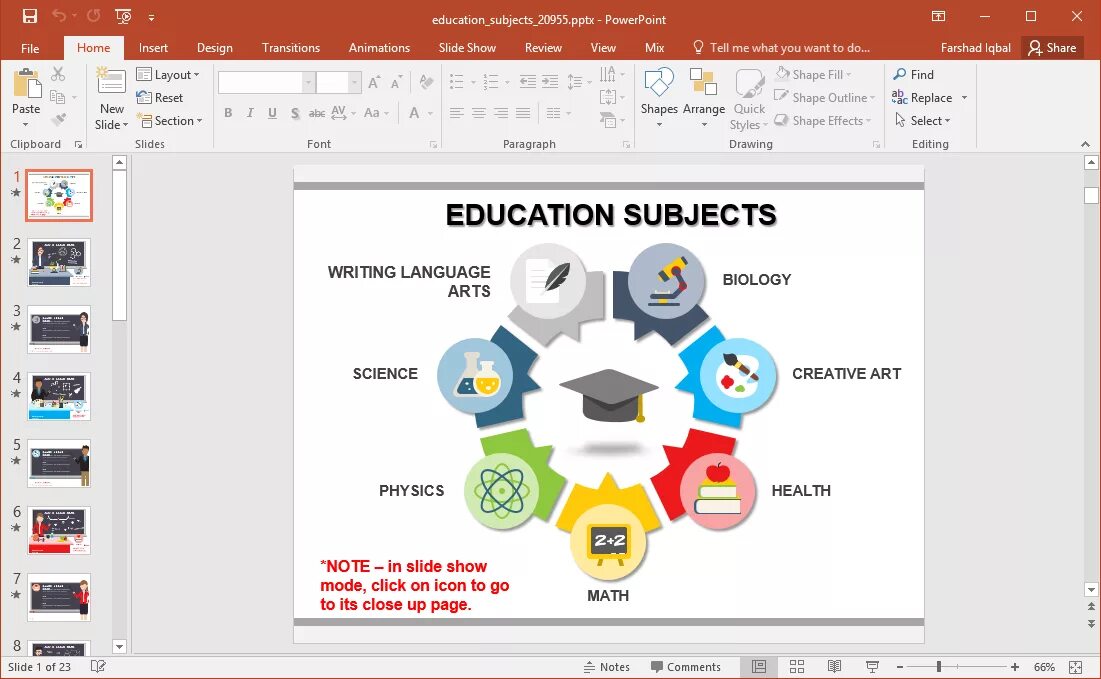Collapse the ribbon with arrow
This screenshot has width=1101, height=679.
pyautogui.click(x=1086, y=144)
